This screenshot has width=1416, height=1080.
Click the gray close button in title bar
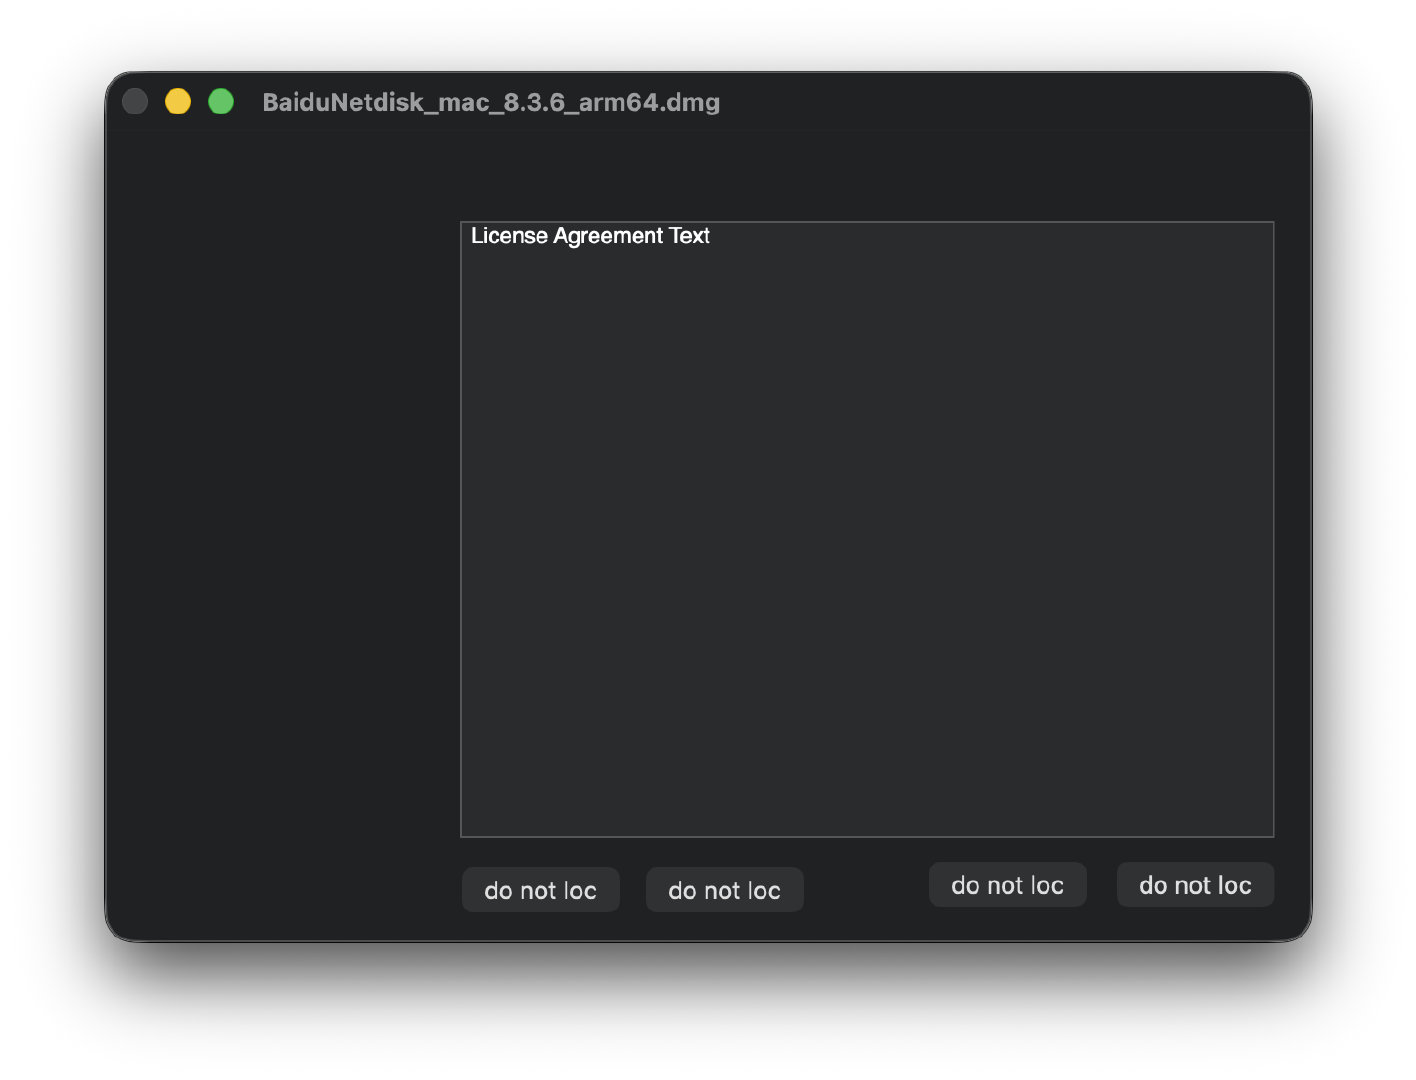pyautogui.click(x=135, y=101)
